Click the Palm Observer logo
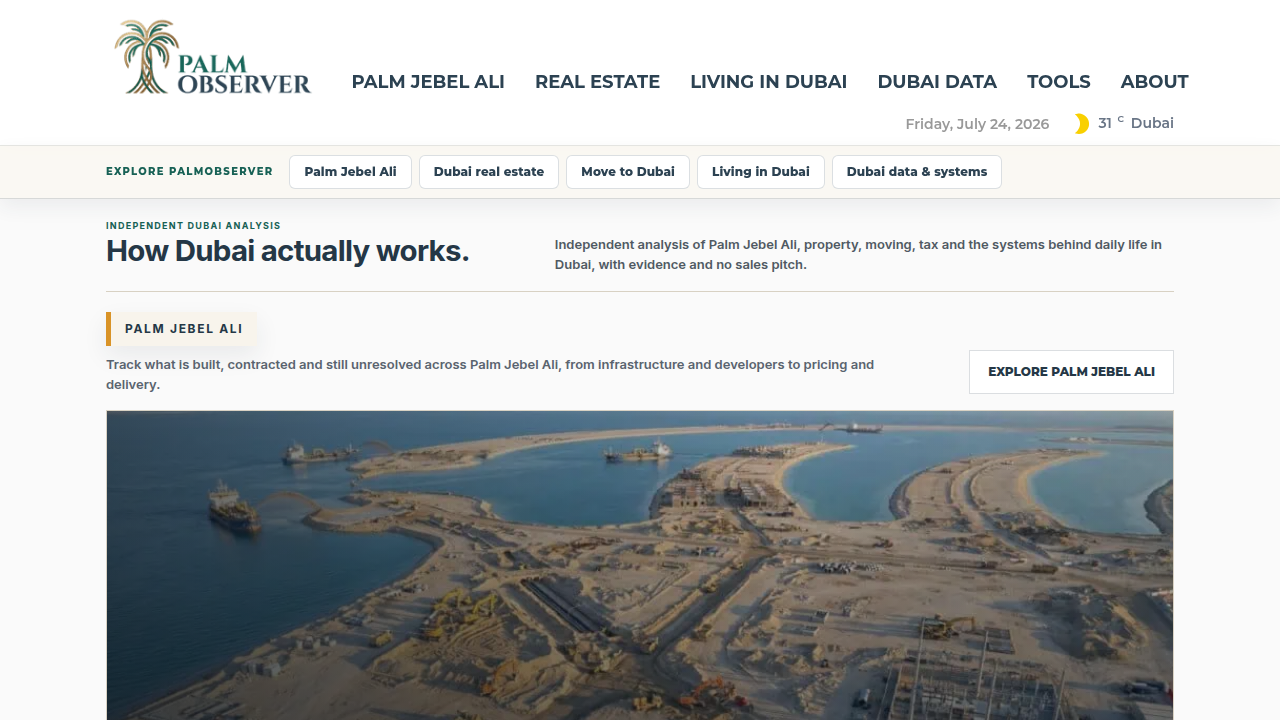Image resolution: width=1280 pixels, height=720 pixels. tap(213, 58)
